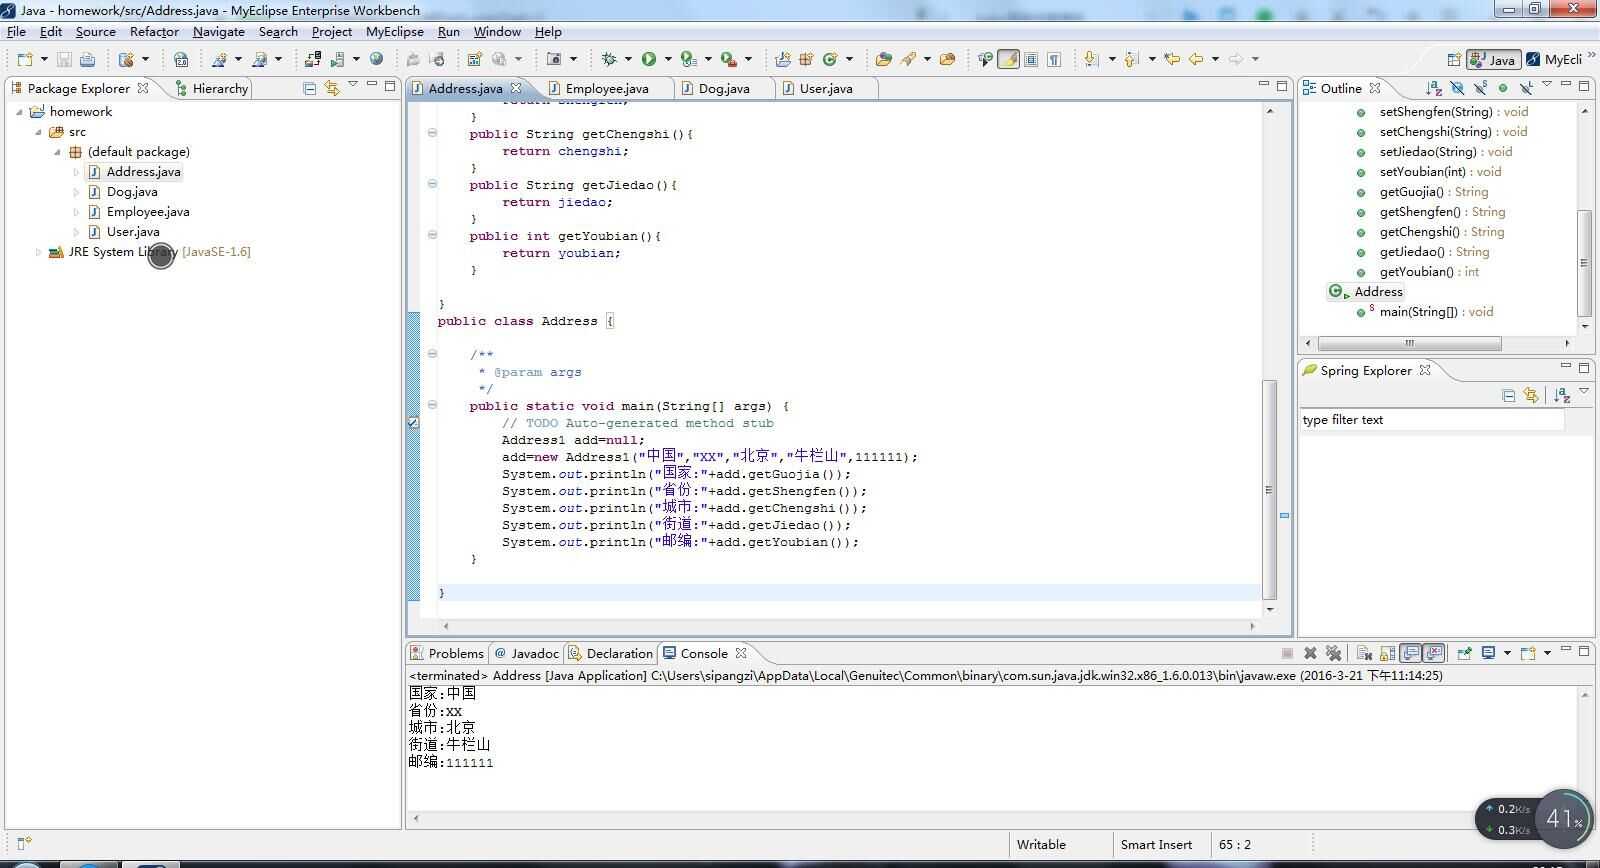Click Sort alphabetically icon in Outline

1433,88
